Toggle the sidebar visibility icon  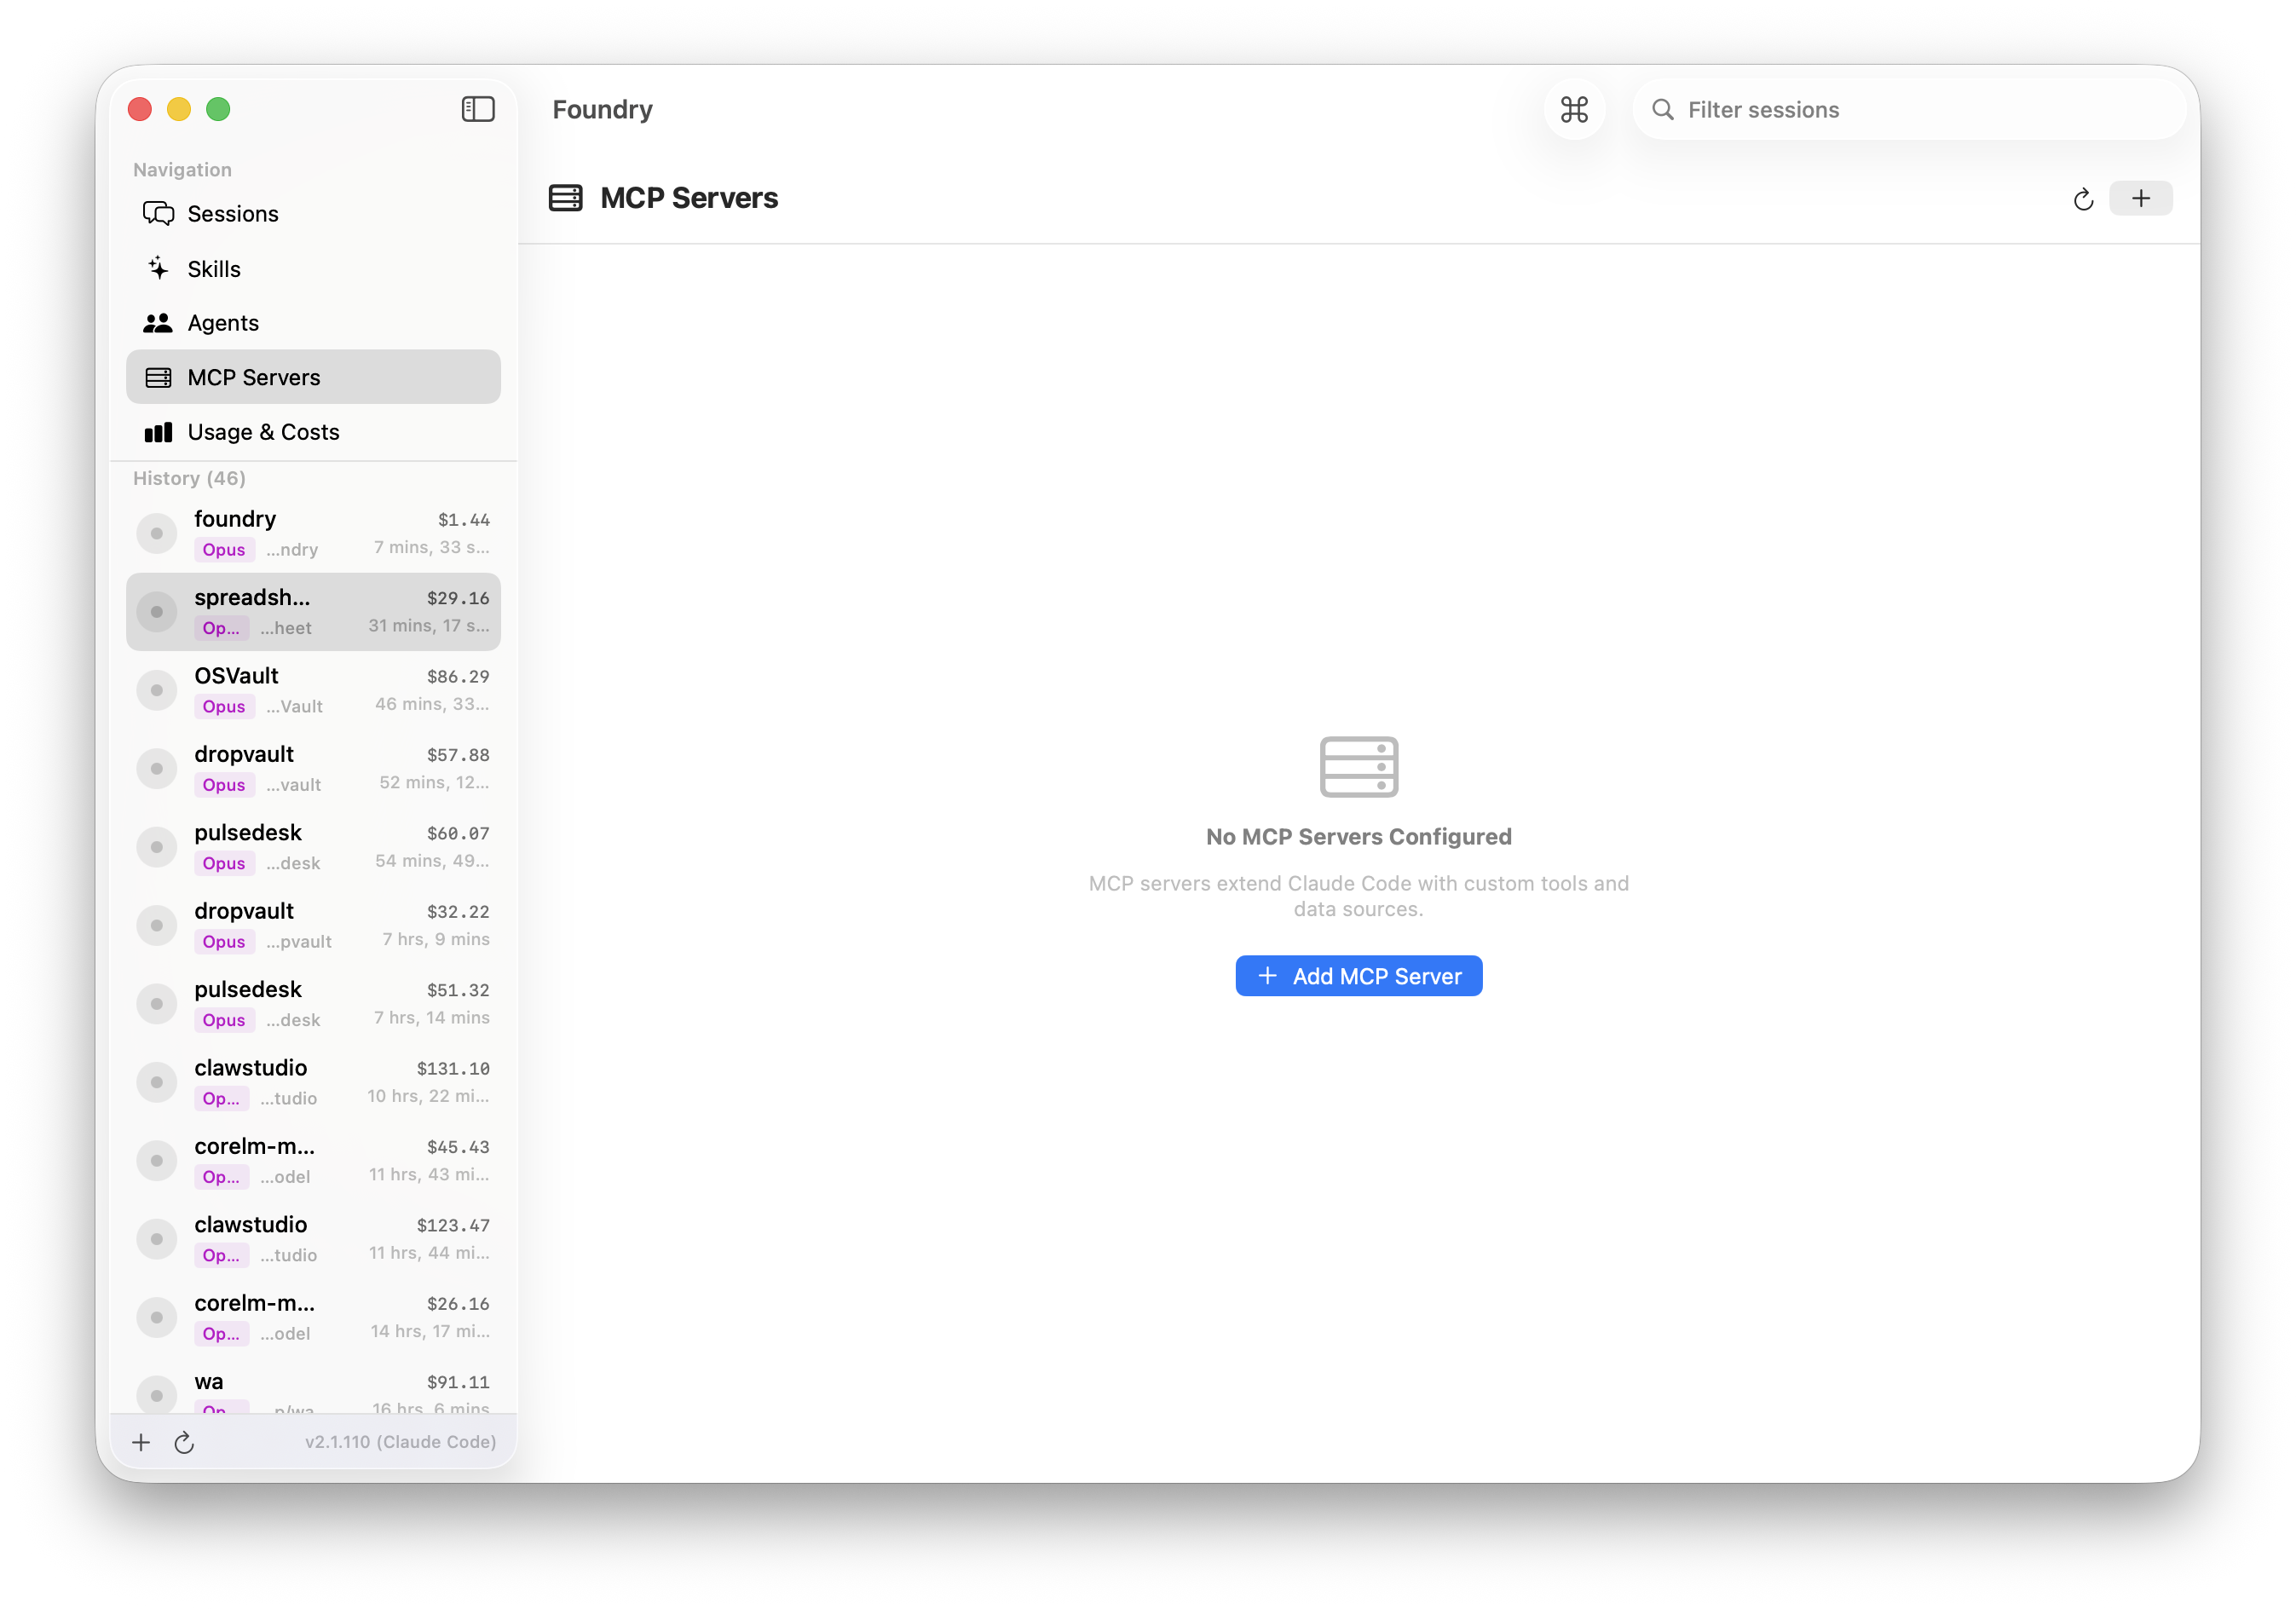pyautogui.click(x=478, y=109)
